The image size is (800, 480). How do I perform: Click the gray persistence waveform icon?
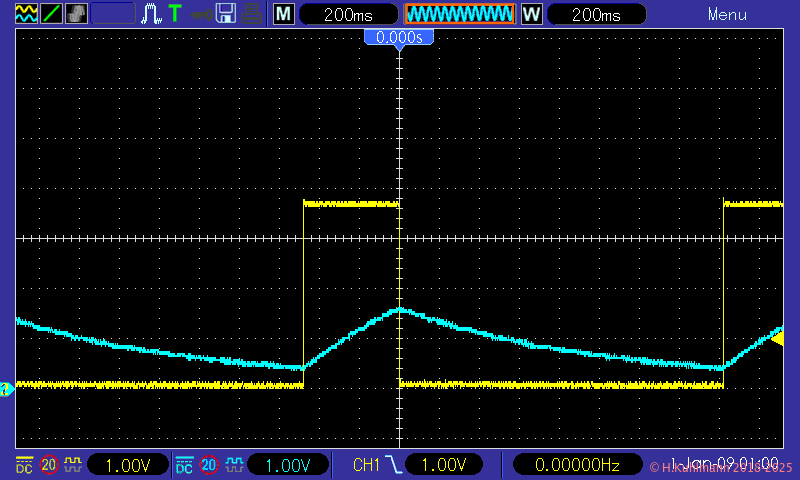[75, 14]
